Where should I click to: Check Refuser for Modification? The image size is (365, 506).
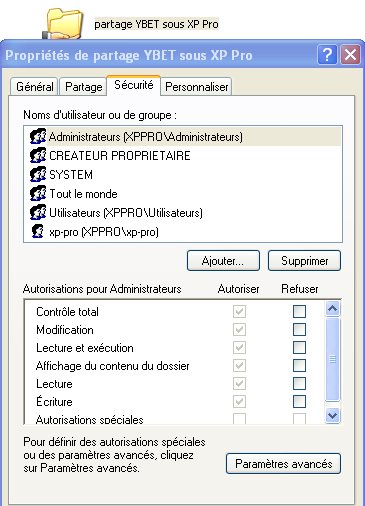click(x=299, y=330)
